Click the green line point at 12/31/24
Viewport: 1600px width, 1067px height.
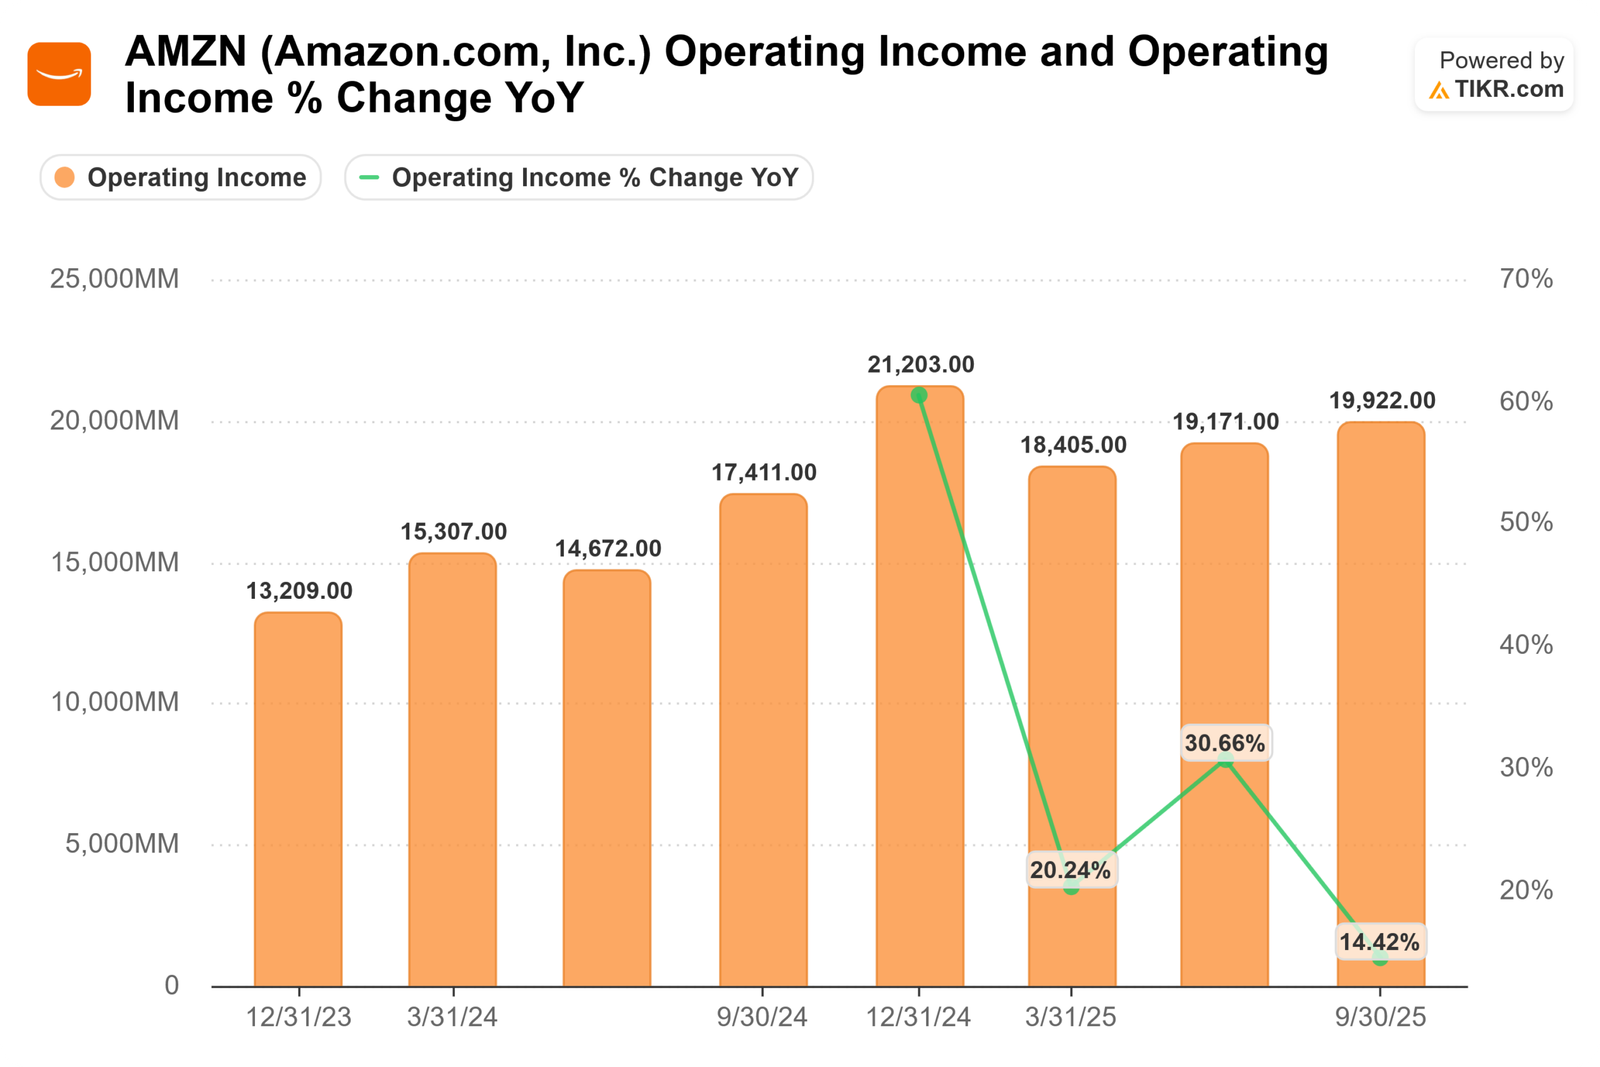click(919, 396)
